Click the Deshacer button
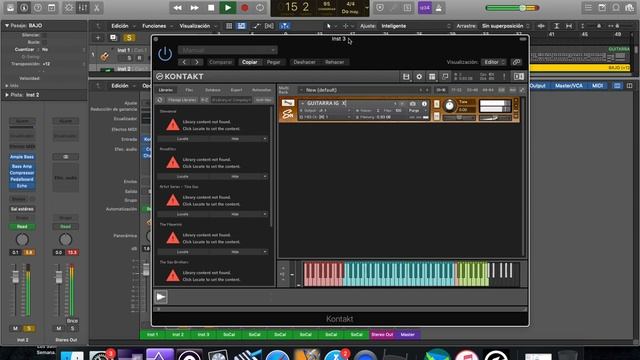 click(x=304, y=62)
